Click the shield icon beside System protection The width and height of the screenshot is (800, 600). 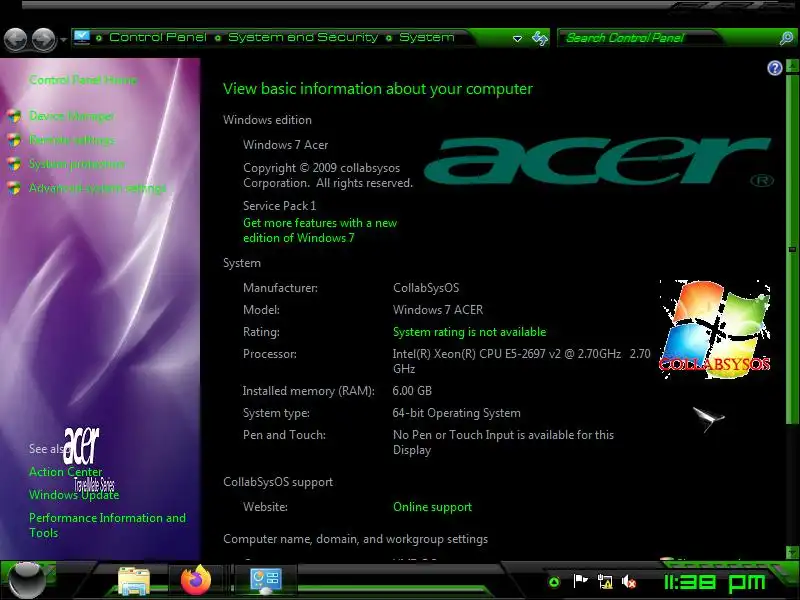14,164
